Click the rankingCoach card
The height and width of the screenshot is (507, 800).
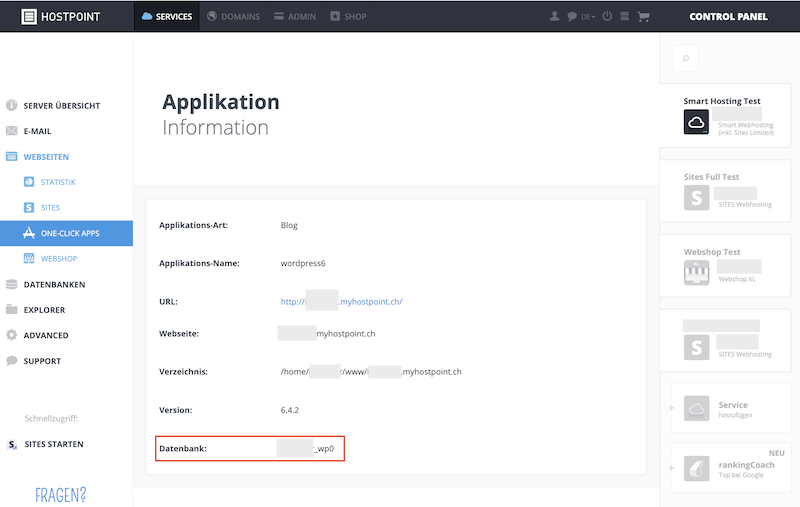tap(731, 468)
